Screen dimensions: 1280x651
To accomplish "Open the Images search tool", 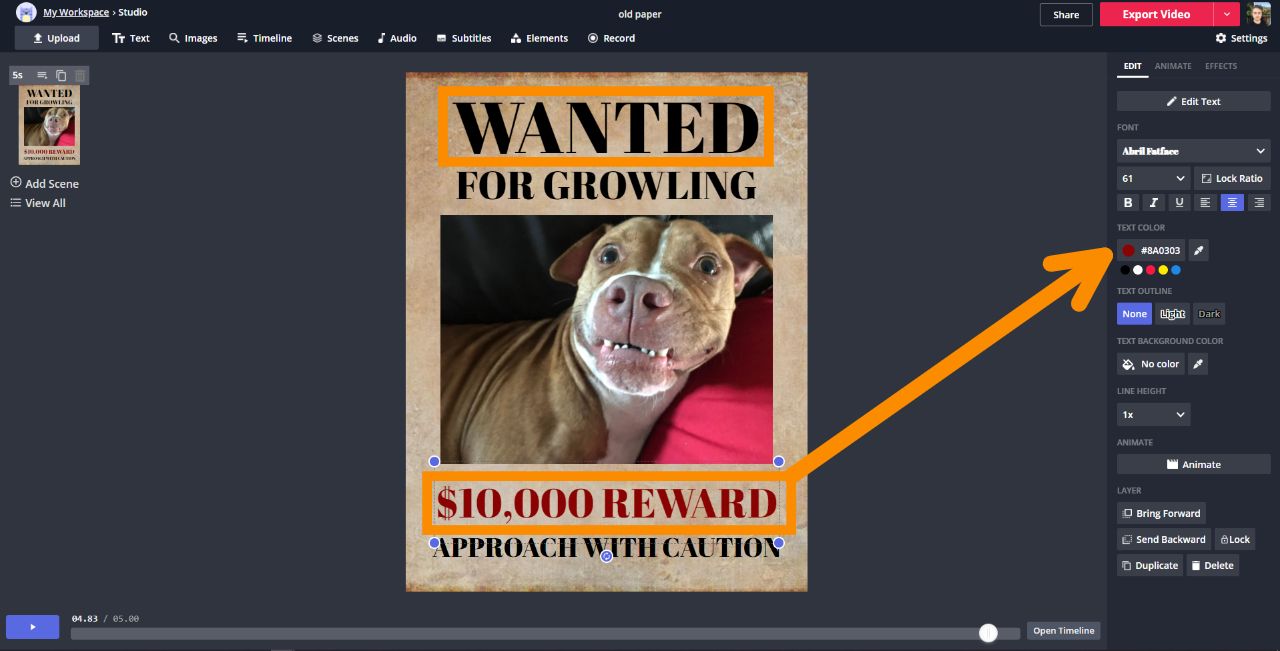I will coord(193,38).
